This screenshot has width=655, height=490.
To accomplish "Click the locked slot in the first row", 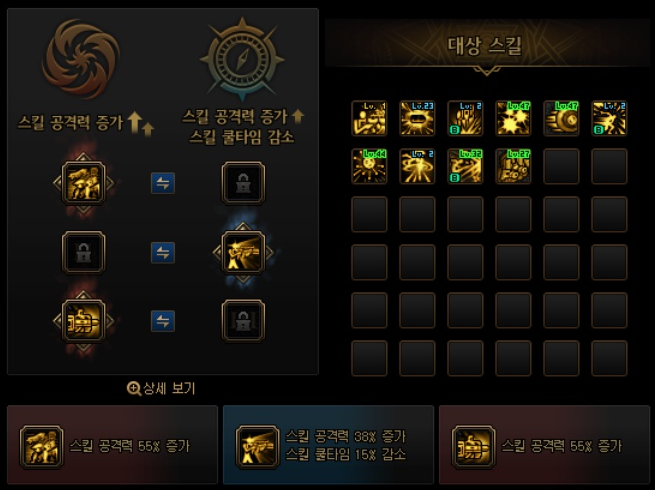I will (243, 183).
